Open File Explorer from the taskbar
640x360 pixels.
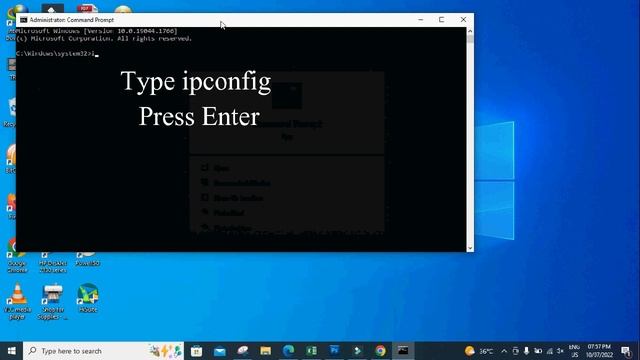[265, 351]
